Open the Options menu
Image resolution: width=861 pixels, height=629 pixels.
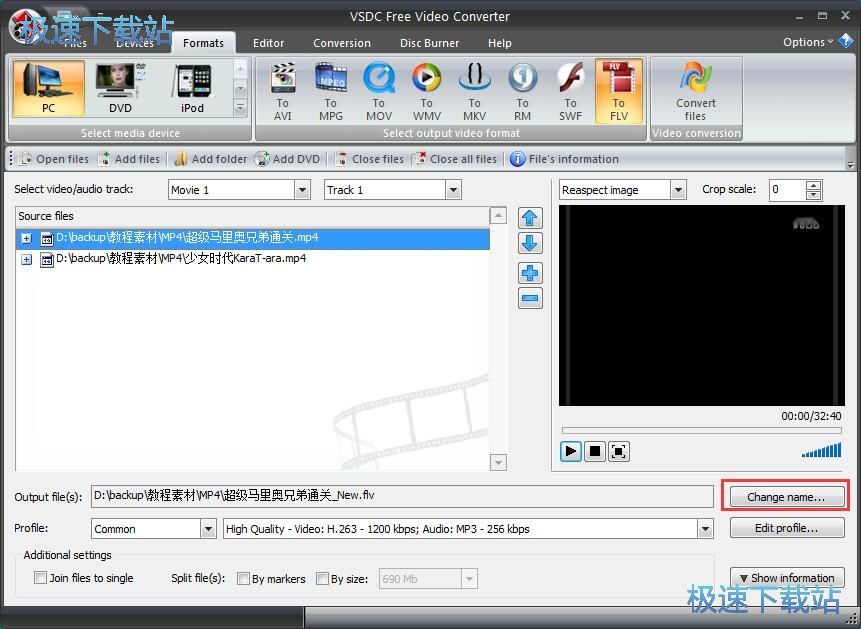pyautogui.click(x=807, y=42)
